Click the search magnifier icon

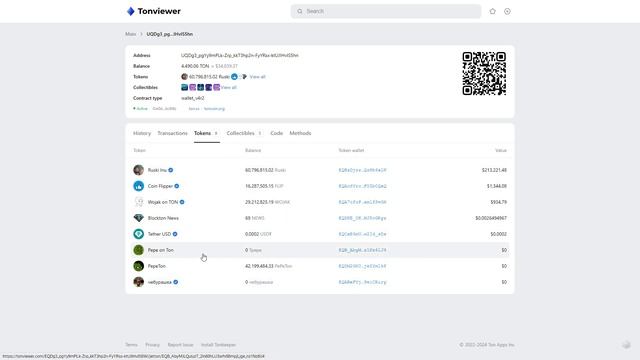pyautogui.click(x=300, y=11)
